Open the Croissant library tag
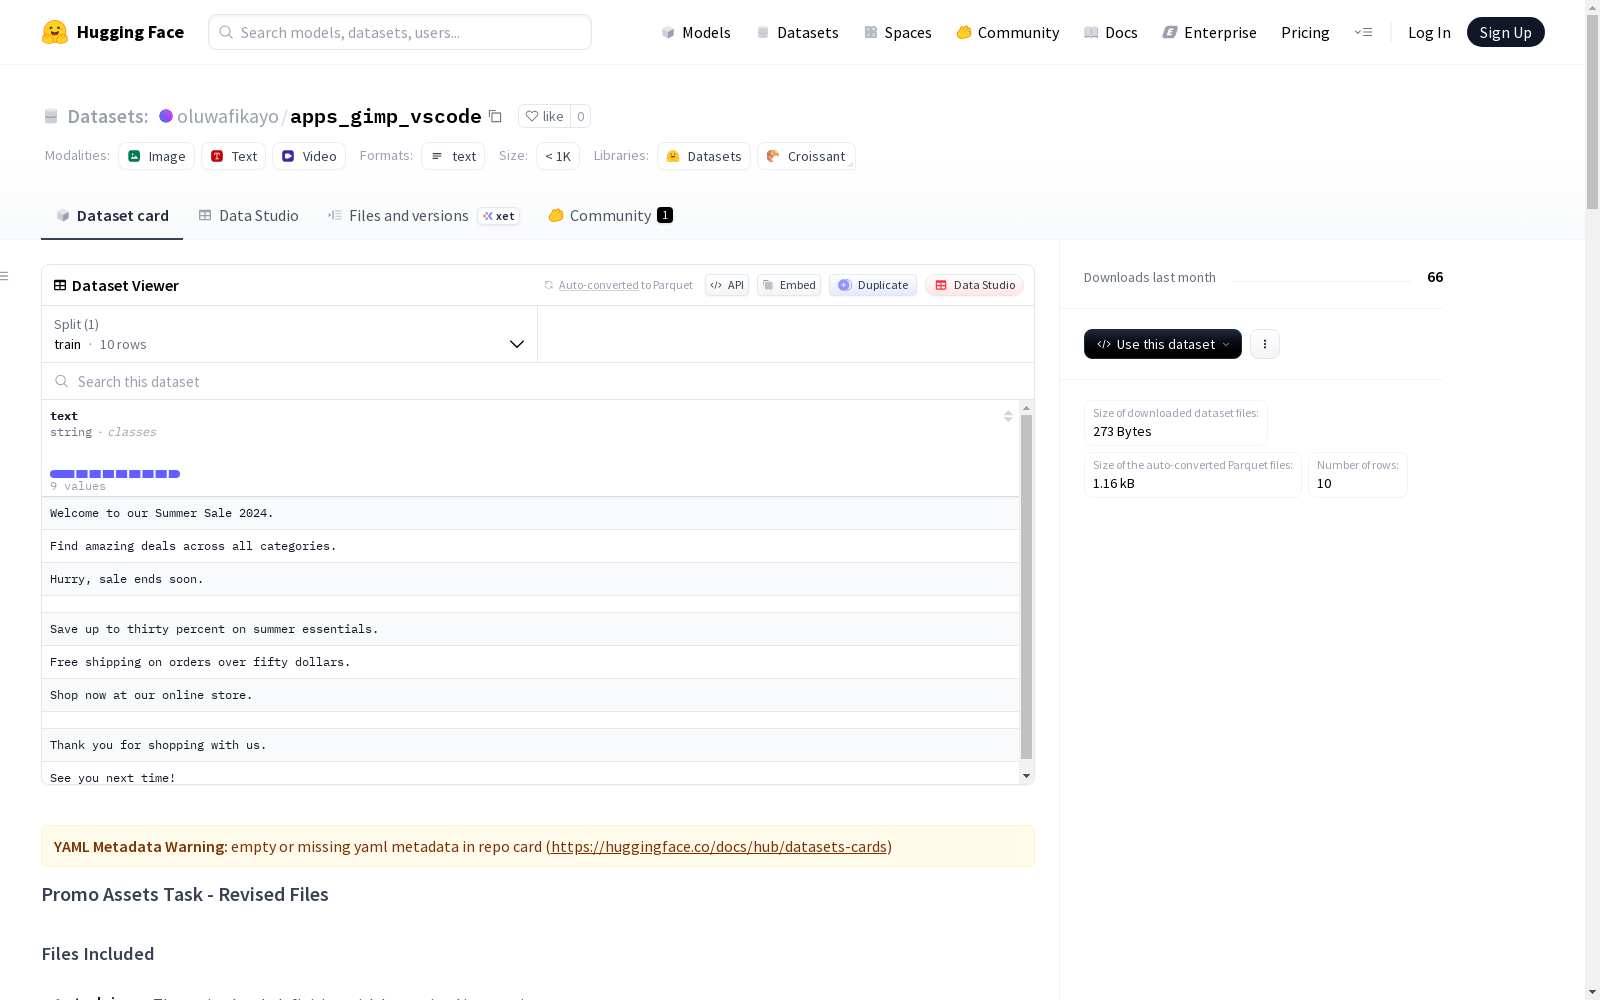This screenshot has width=1600, height=1000. (806, 156)
